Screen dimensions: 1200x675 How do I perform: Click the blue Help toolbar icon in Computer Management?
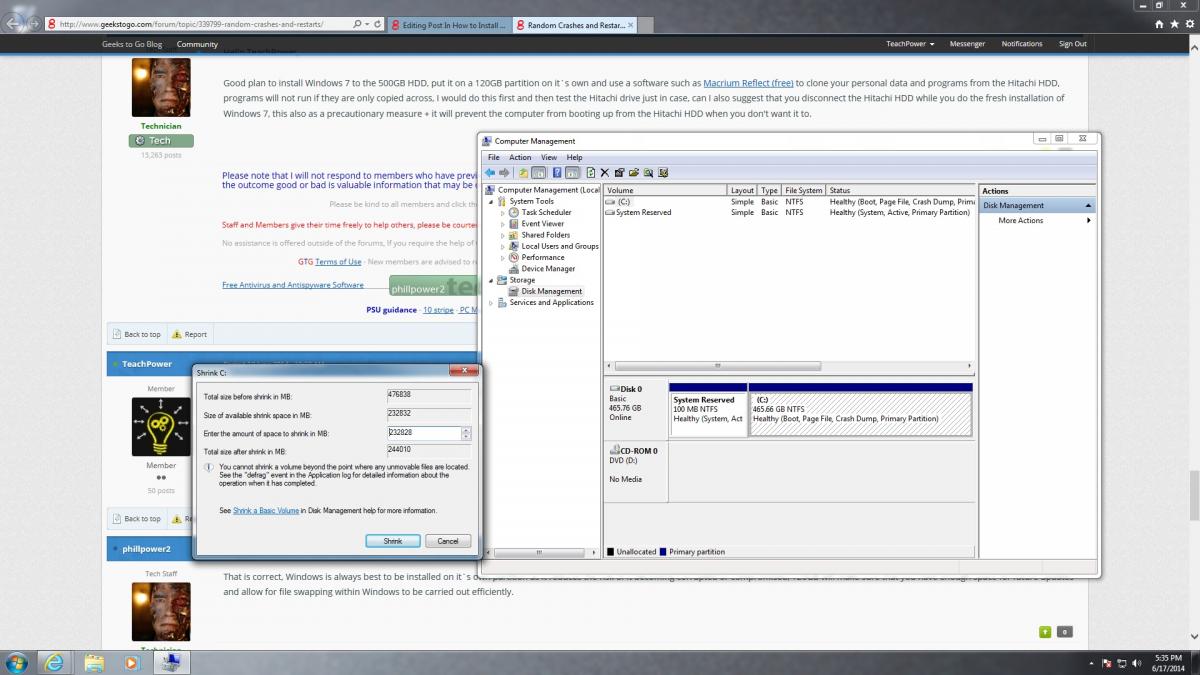(x=557, y=173)
